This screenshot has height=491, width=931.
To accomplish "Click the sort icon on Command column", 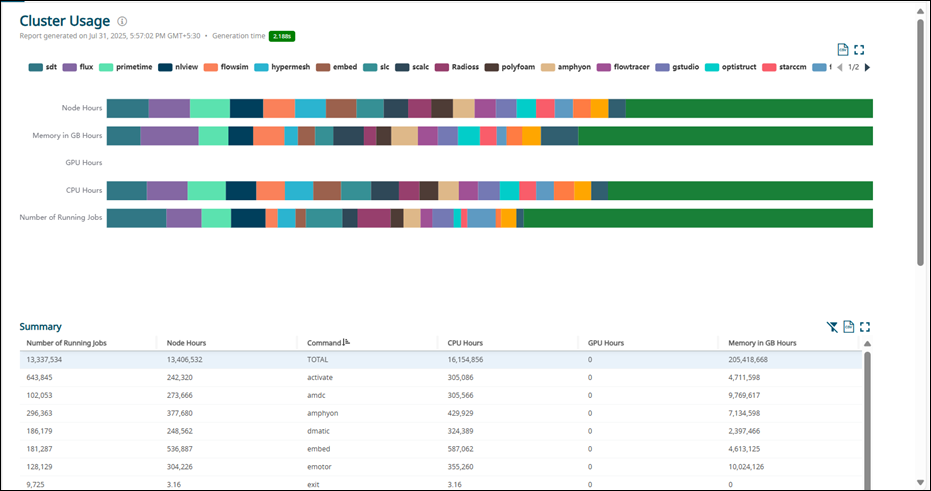I will point(346,343).
